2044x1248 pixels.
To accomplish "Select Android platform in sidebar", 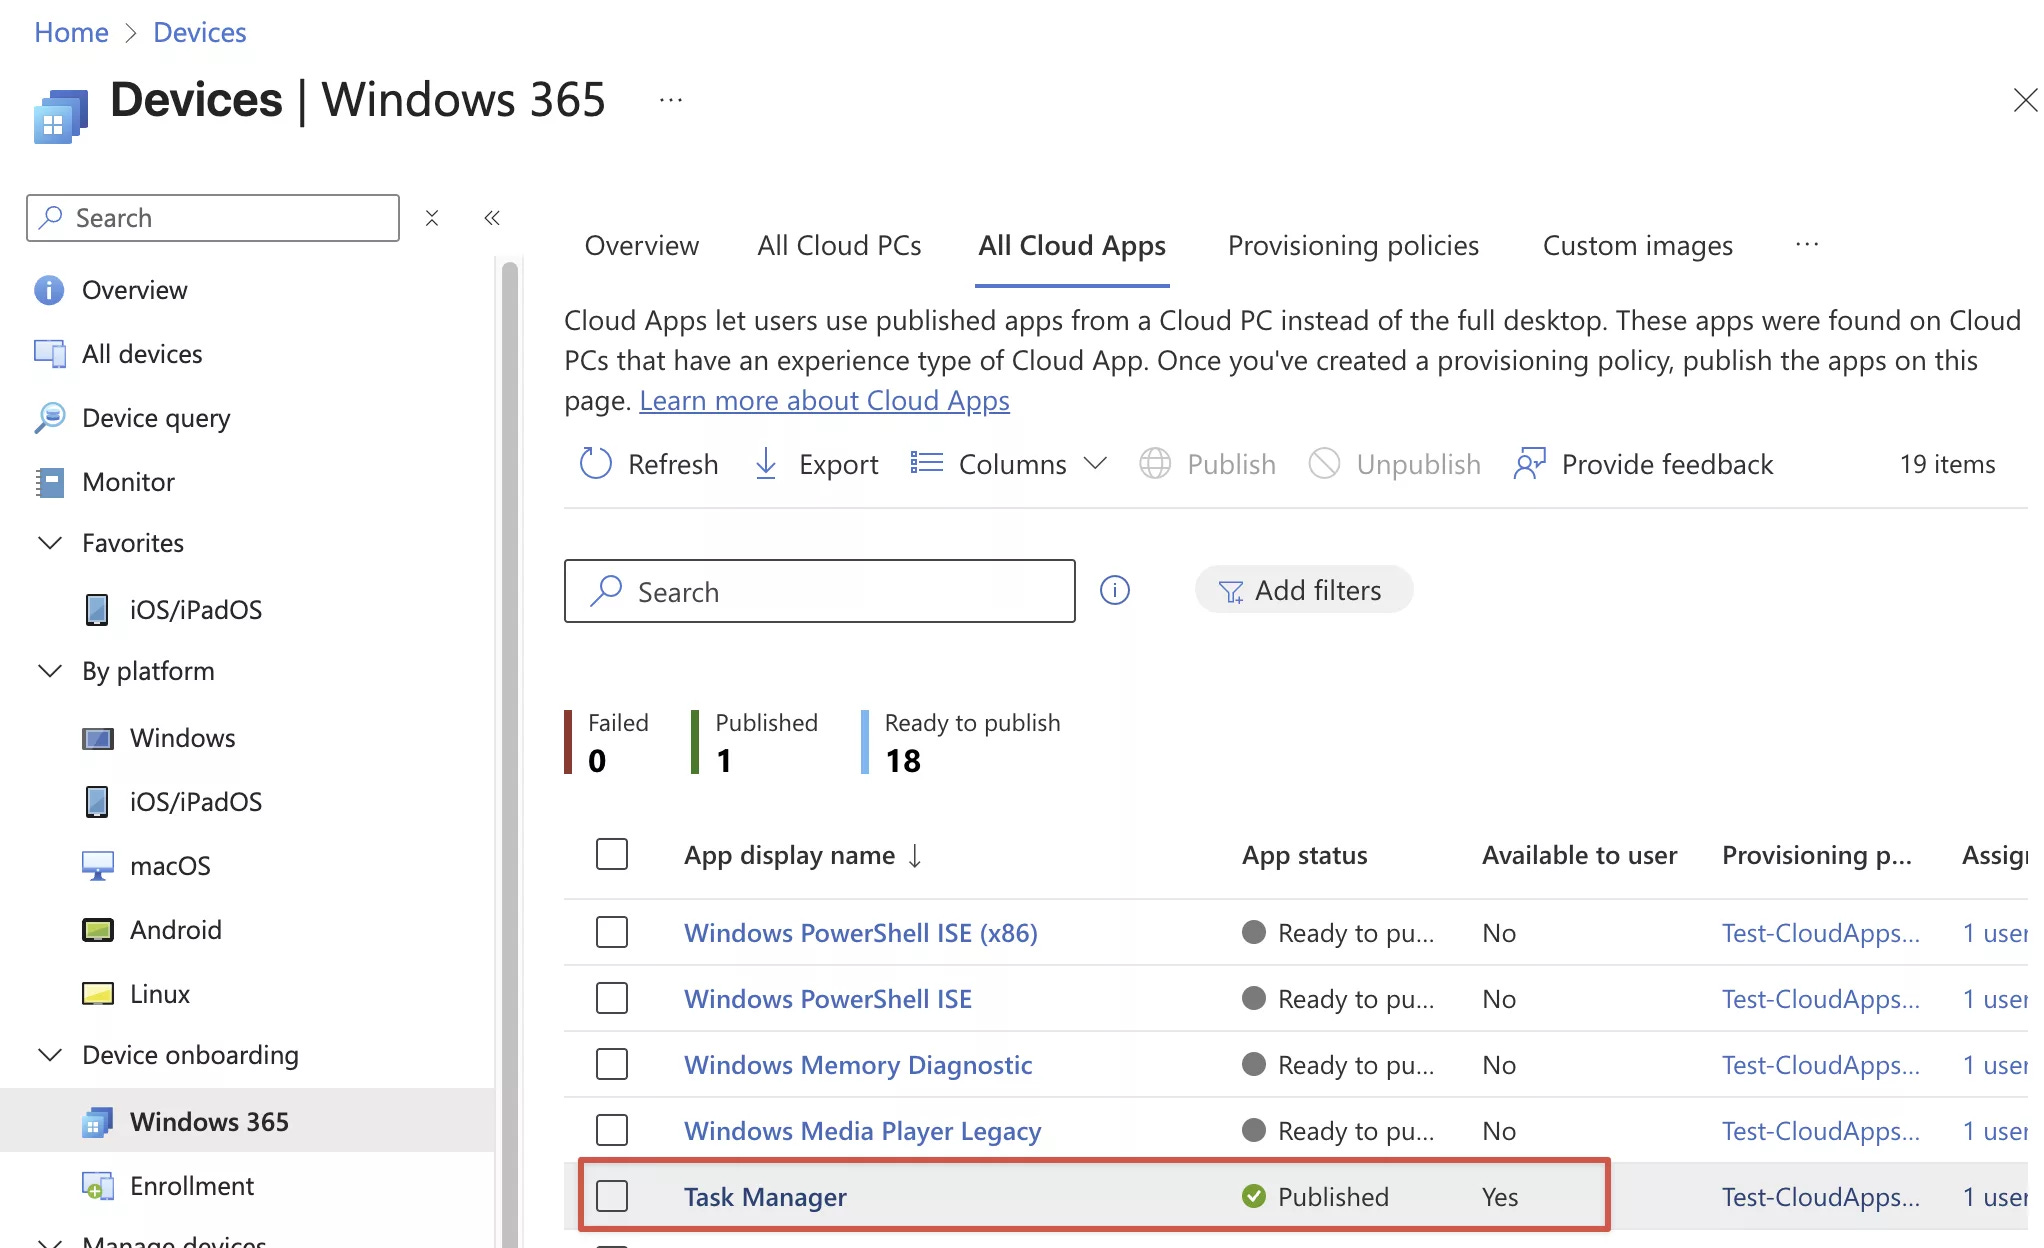I will (x=176, y=930).
